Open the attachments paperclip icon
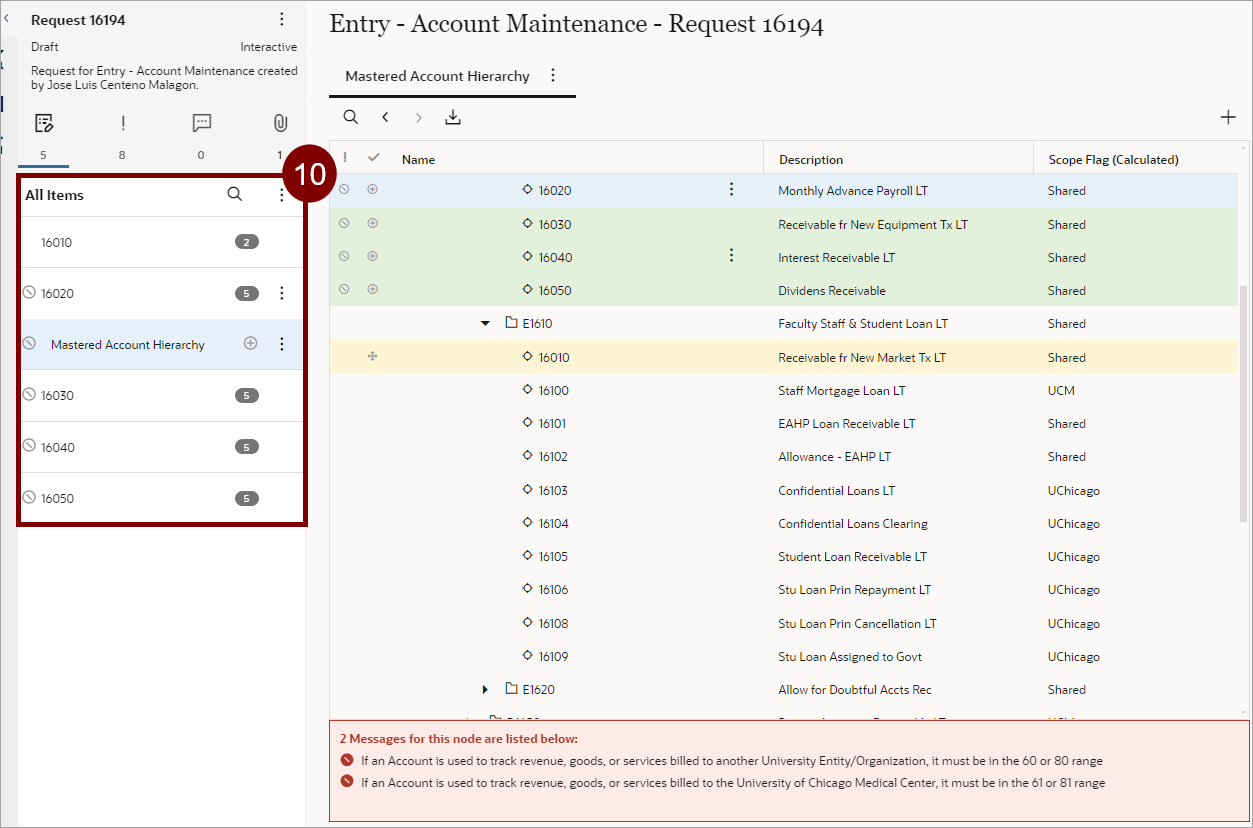This screenshot has width=1253, height=828. (x=280, y=123)
